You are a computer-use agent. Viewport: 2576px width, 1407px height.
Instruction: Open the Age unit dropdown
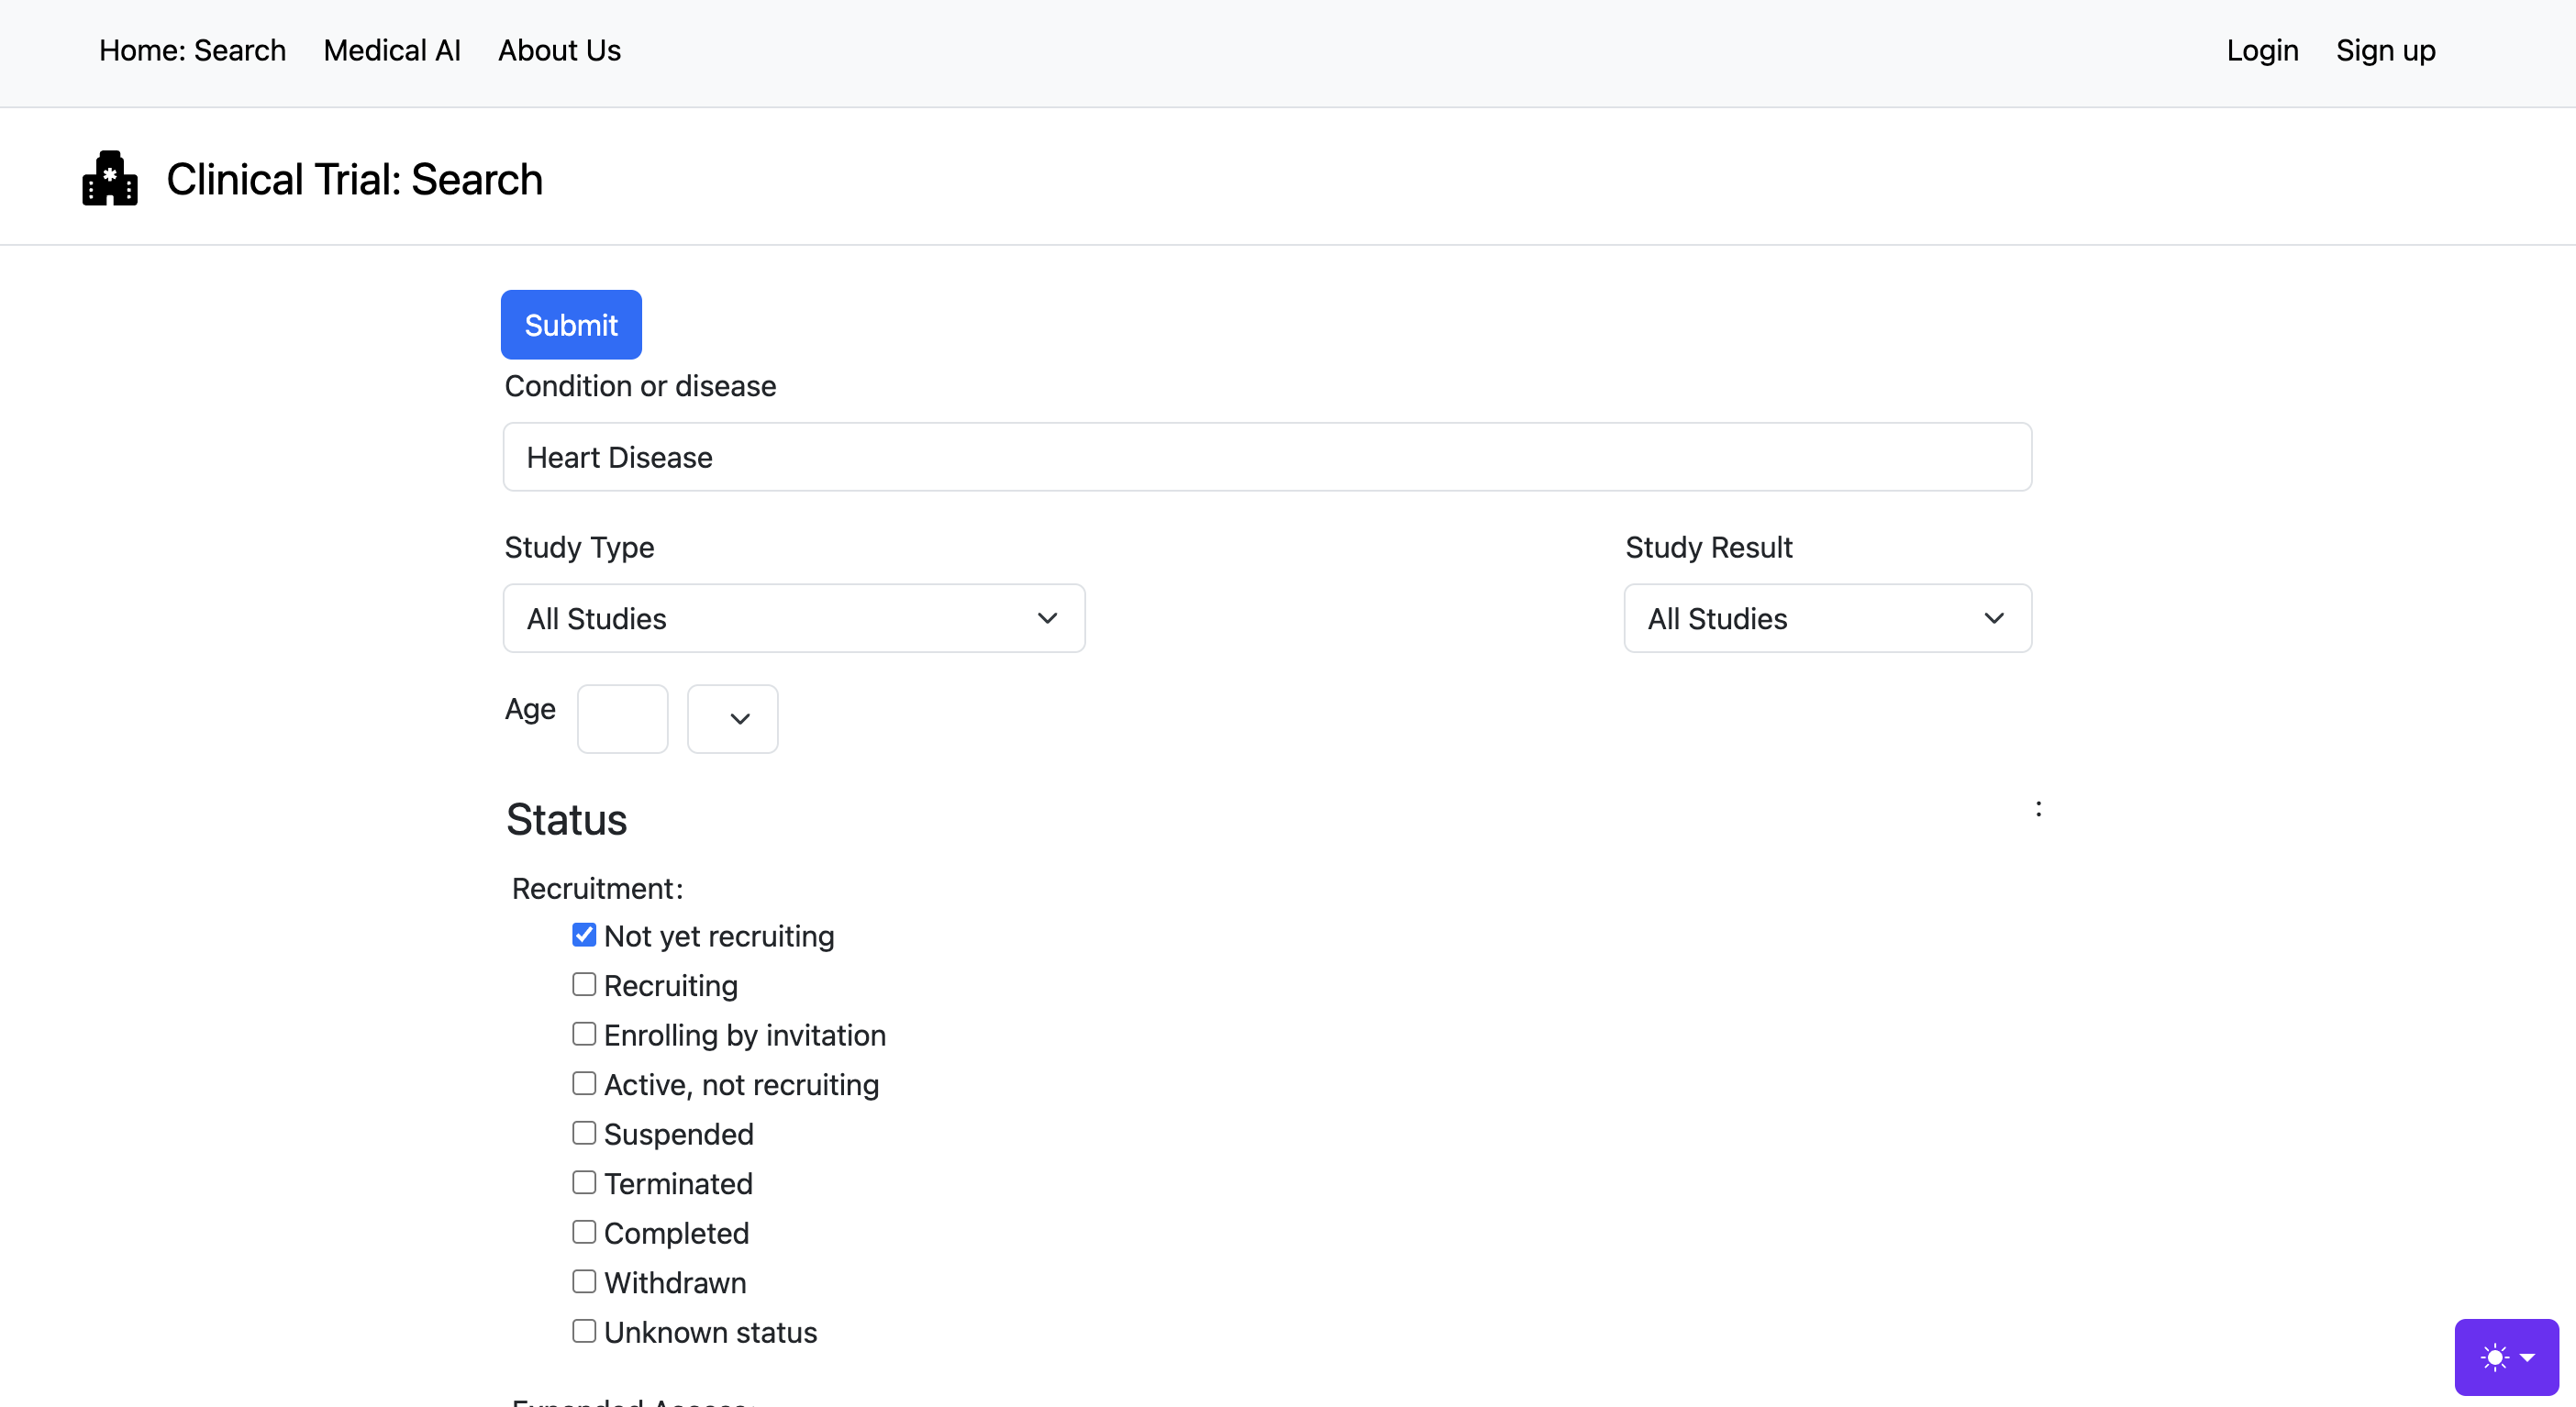[x=732, y=718]
